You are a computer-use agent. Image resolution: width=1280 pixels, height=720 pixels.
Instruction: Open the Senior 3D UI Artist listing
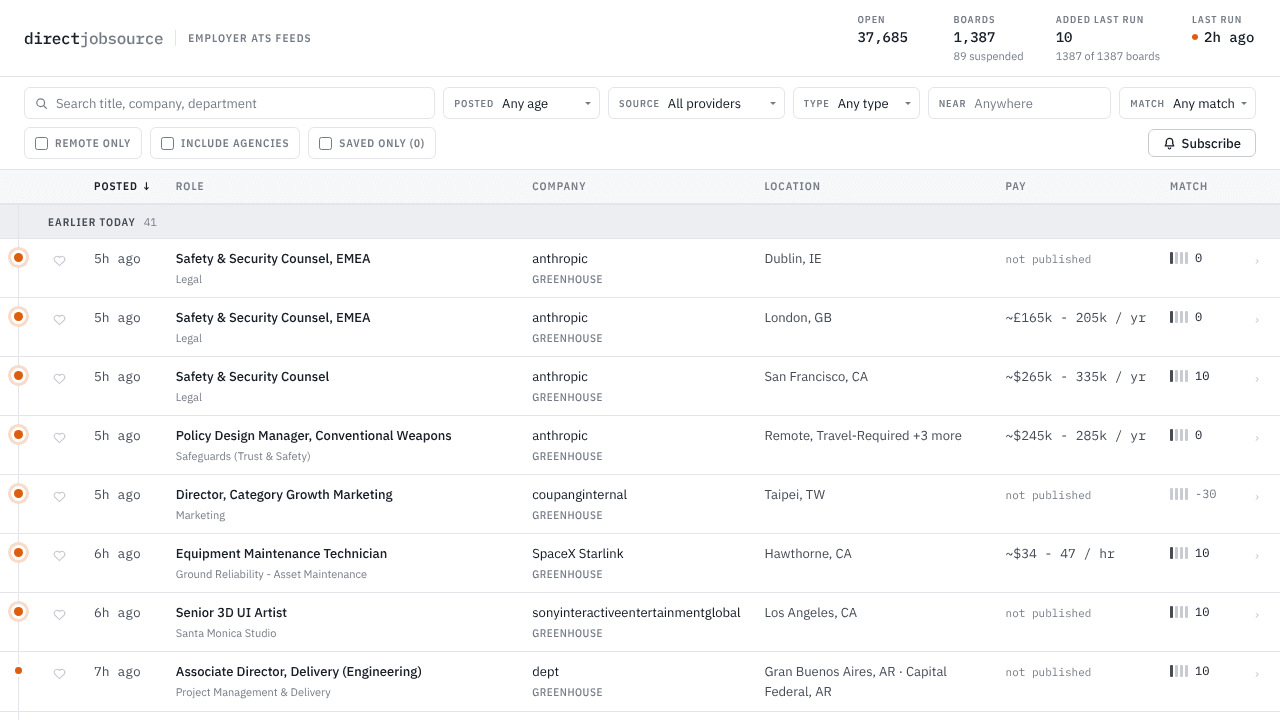pyautogui.click(x=231, y=613)
